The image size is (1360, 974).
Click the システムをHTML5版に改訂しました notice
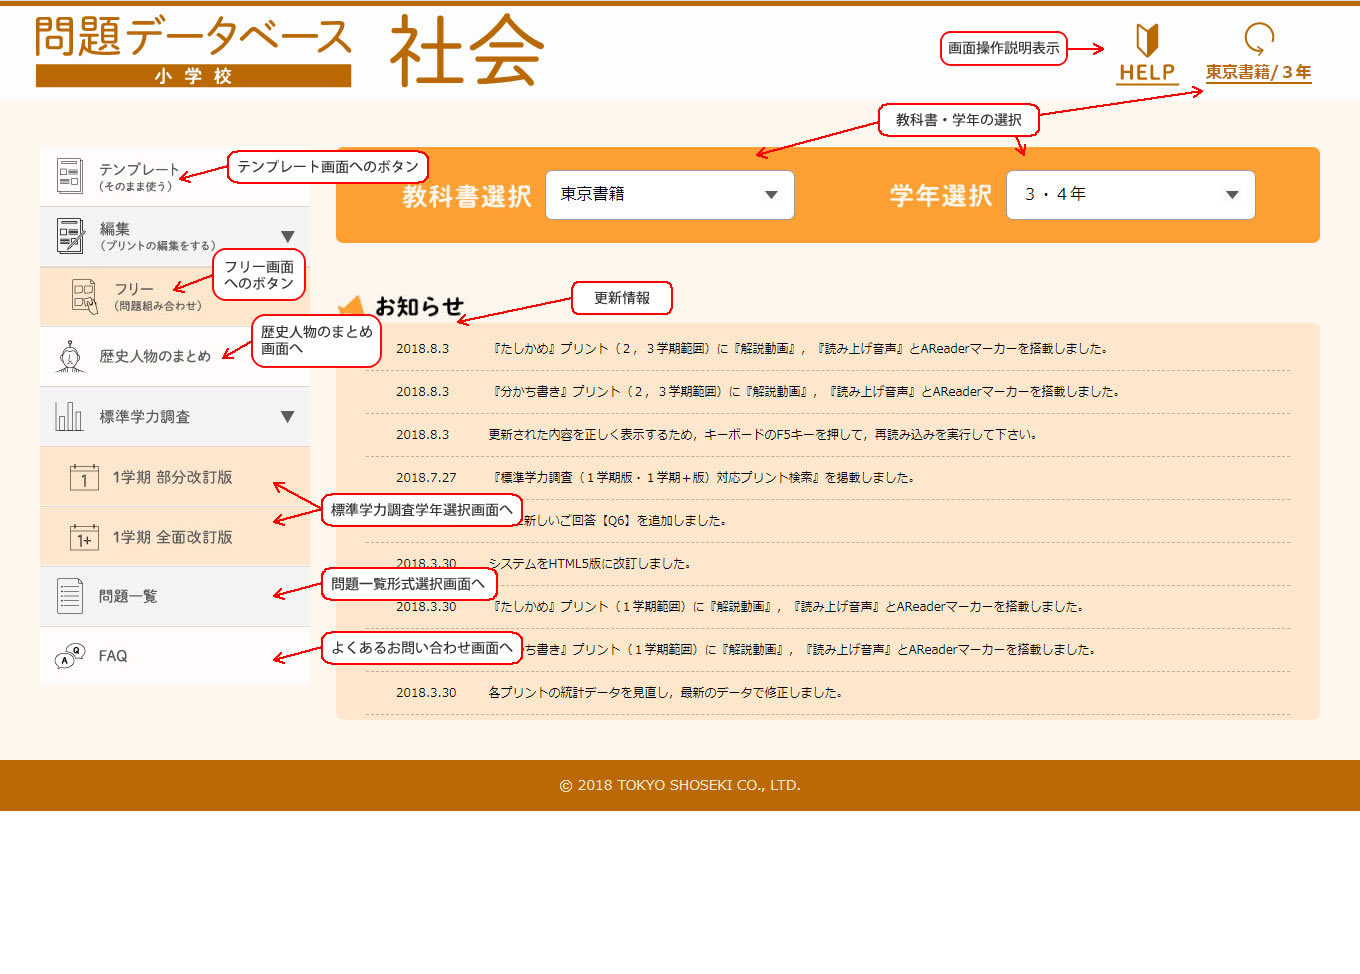coord(590,564)
